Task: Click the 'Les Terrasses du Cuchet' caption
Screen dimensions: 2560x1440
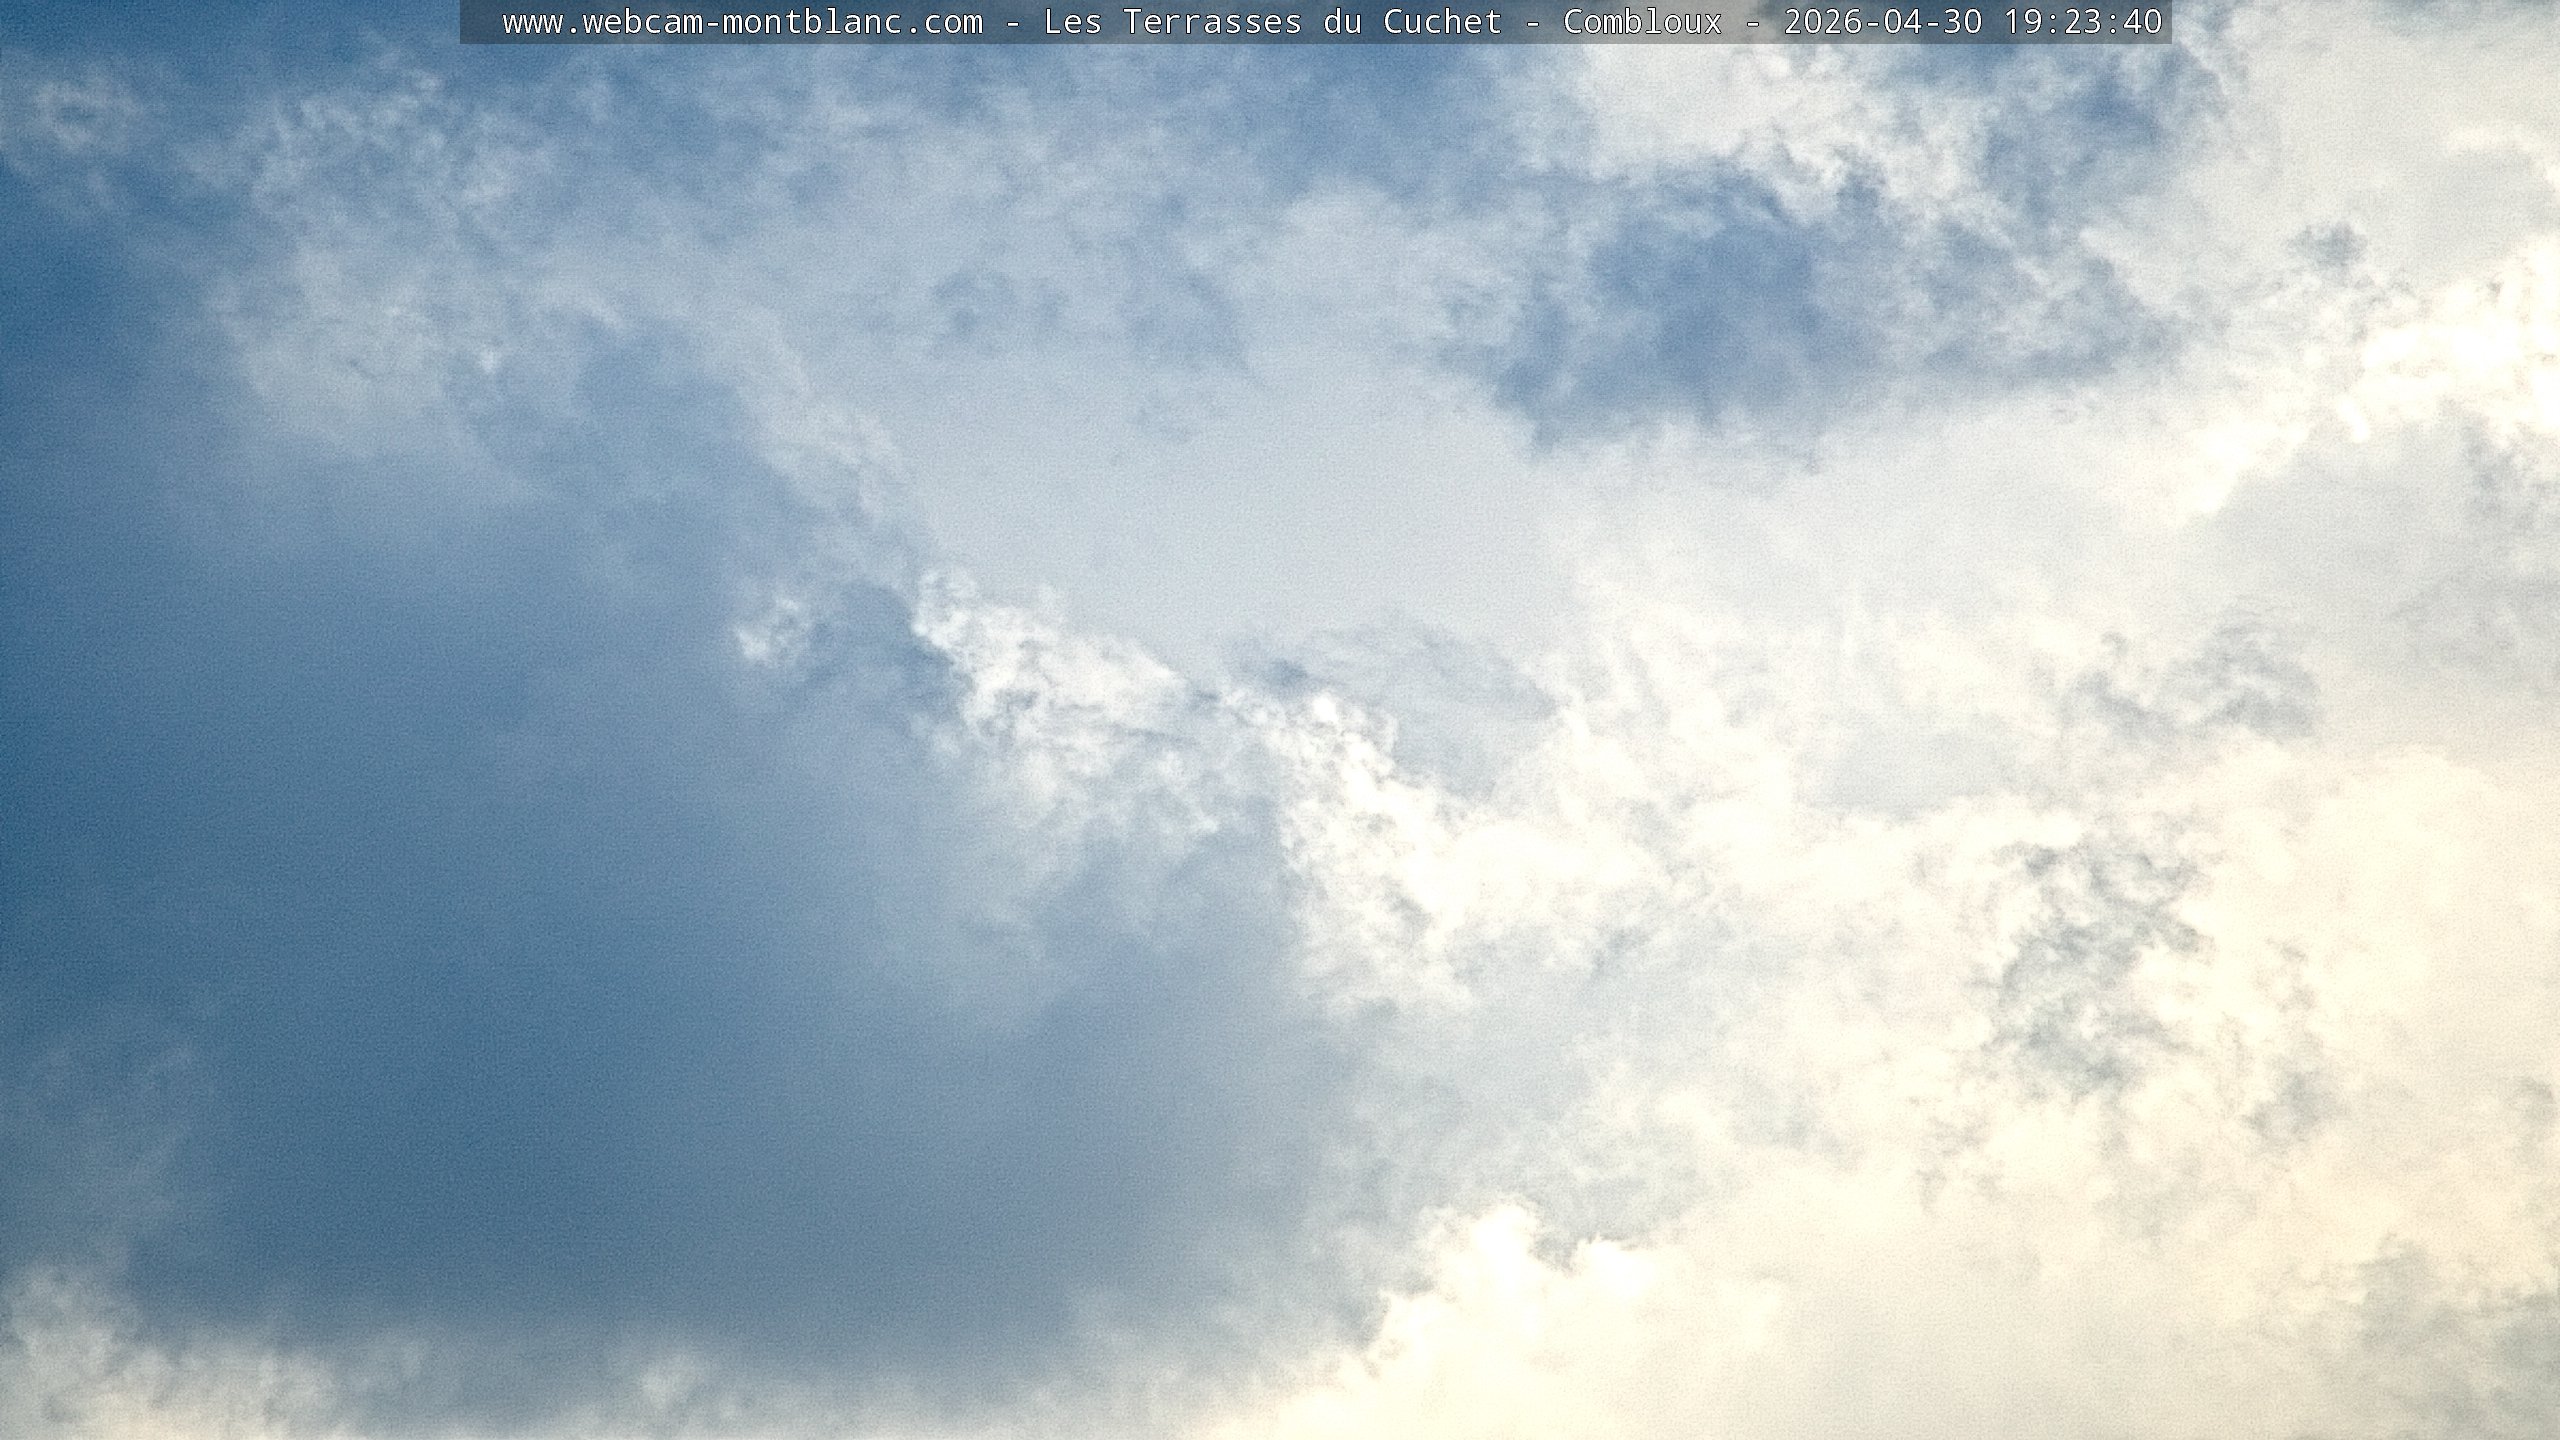Action: click(x=1272, y=22)
